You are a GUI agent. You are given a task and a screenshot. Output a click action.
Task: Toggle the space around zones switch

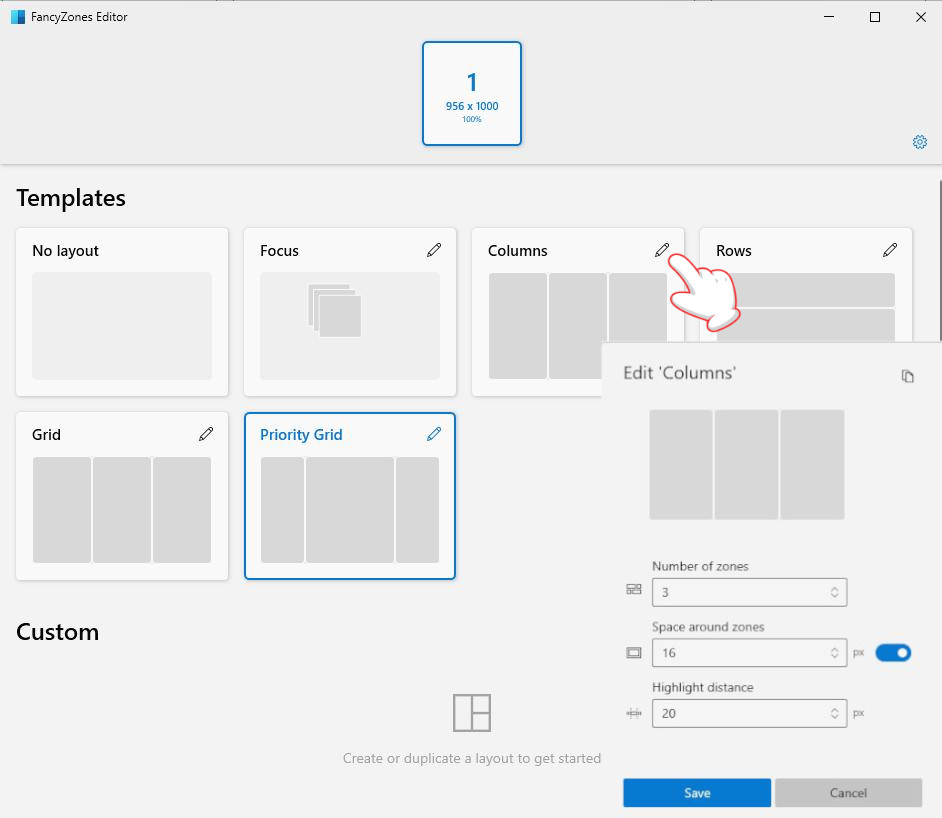893,653
